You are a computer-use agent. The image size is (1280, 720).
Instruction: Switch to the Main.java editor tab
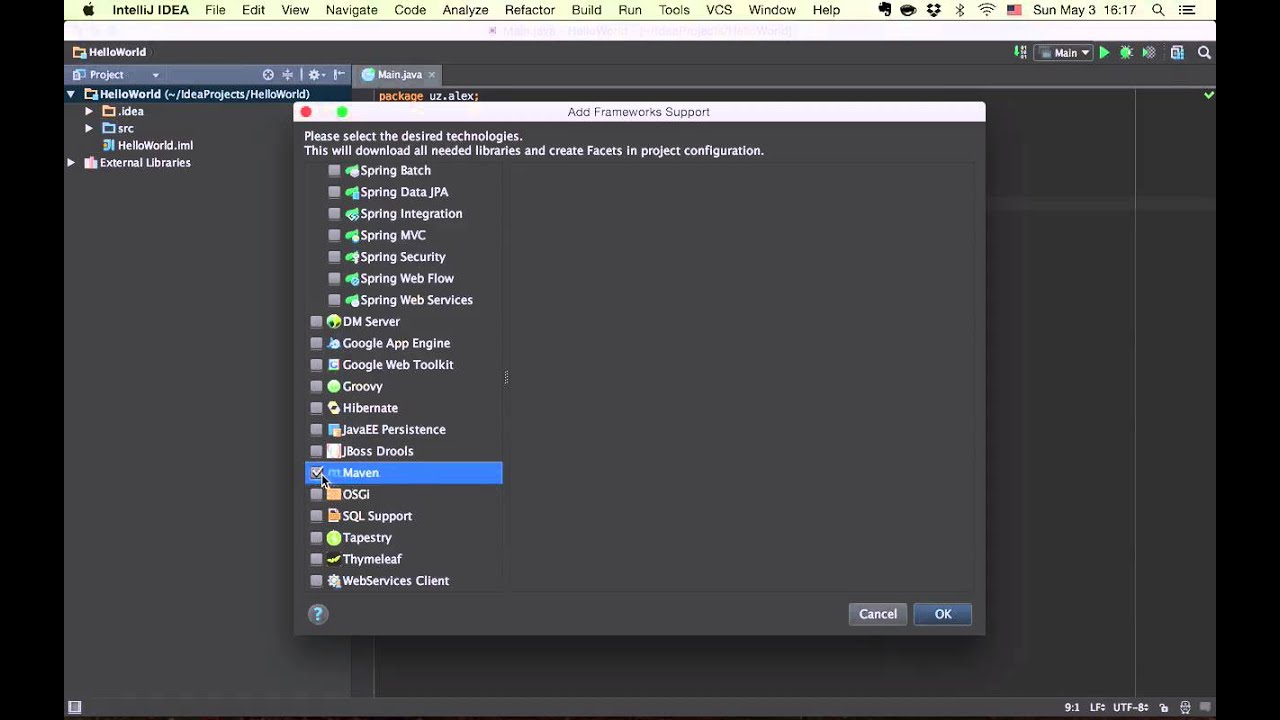pos(399,75)
